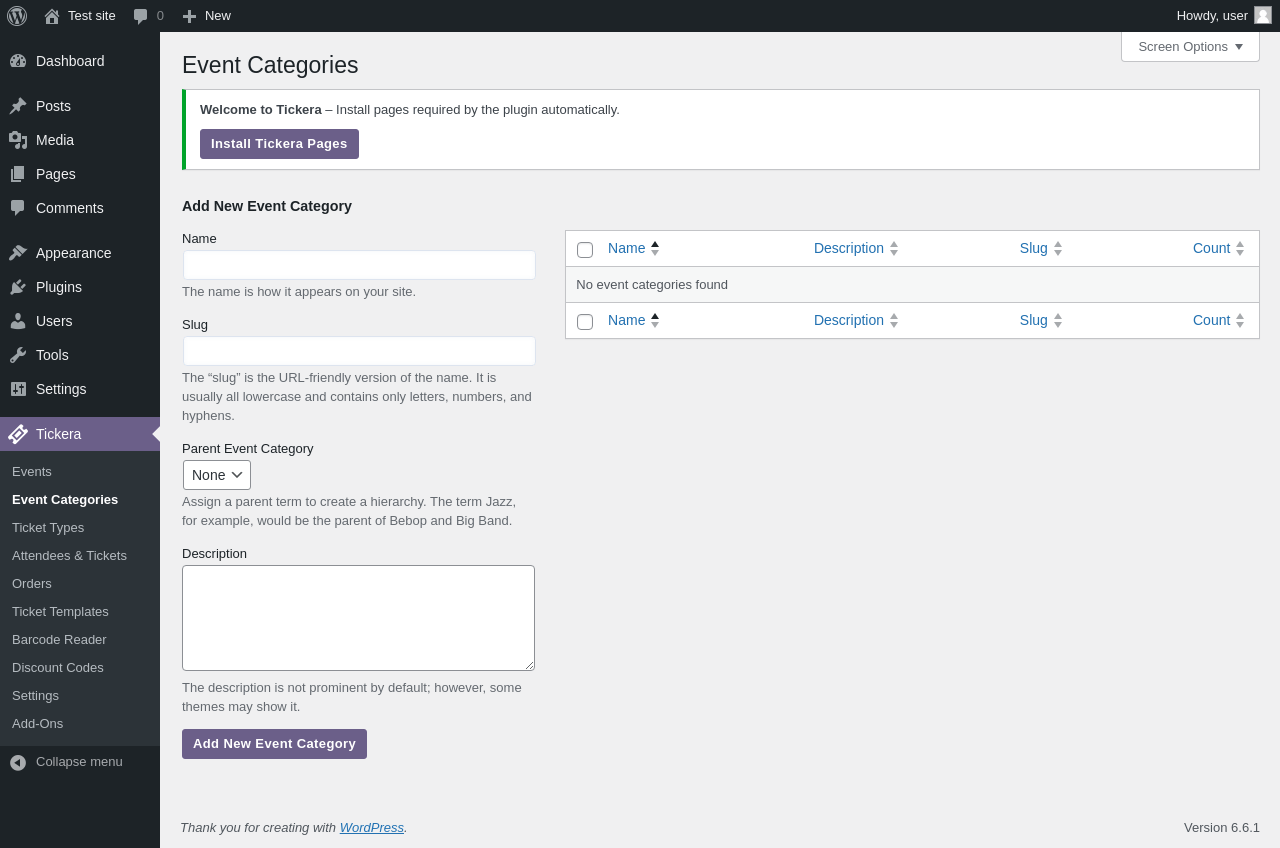Image resolution: width=1280 pixels, height=848 pixels.
Task: Click the Description textarea
Action: click(358, 618)
